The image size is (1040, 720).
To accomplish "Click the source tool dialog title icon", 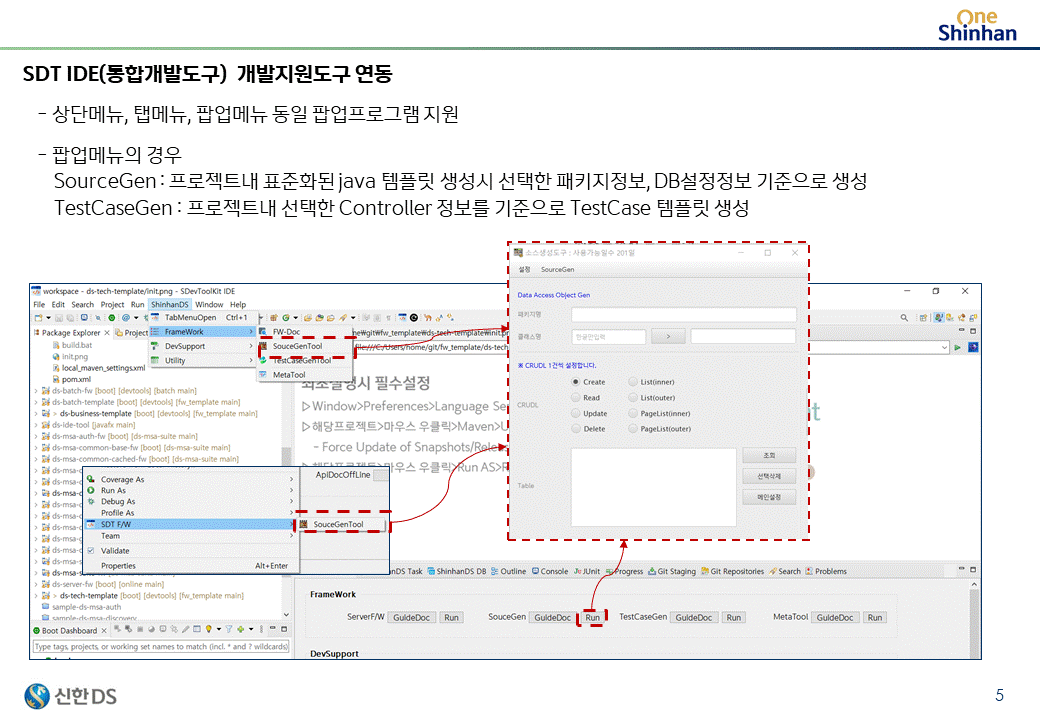I will click(519, 253).
